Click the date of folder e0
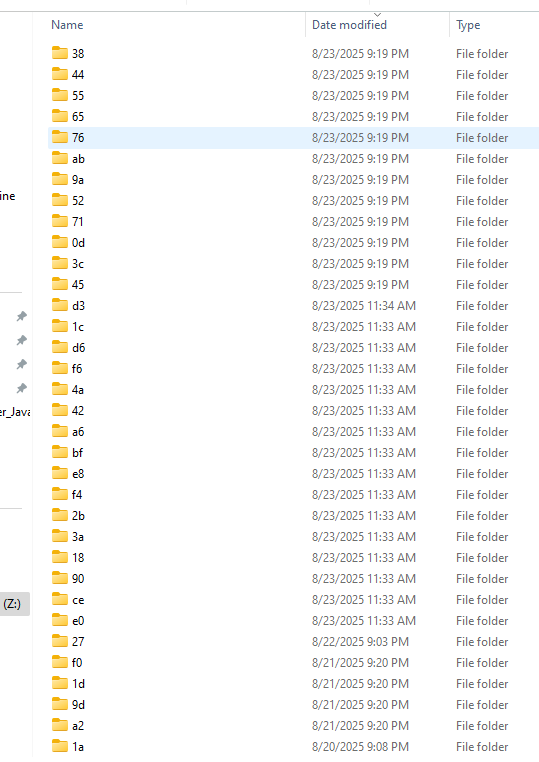539x762 pixels. tap(364, 621)
